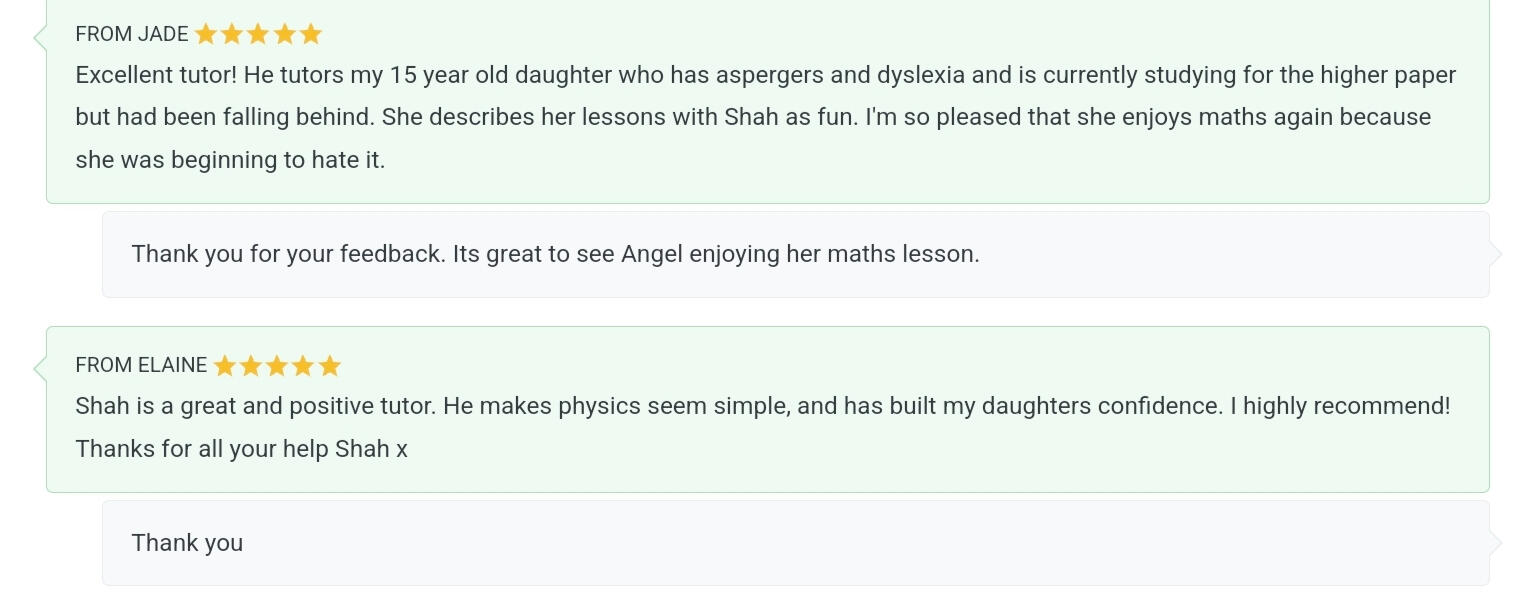Select Jade's review text starting "Excellent tutor!"

coord(765,117)
